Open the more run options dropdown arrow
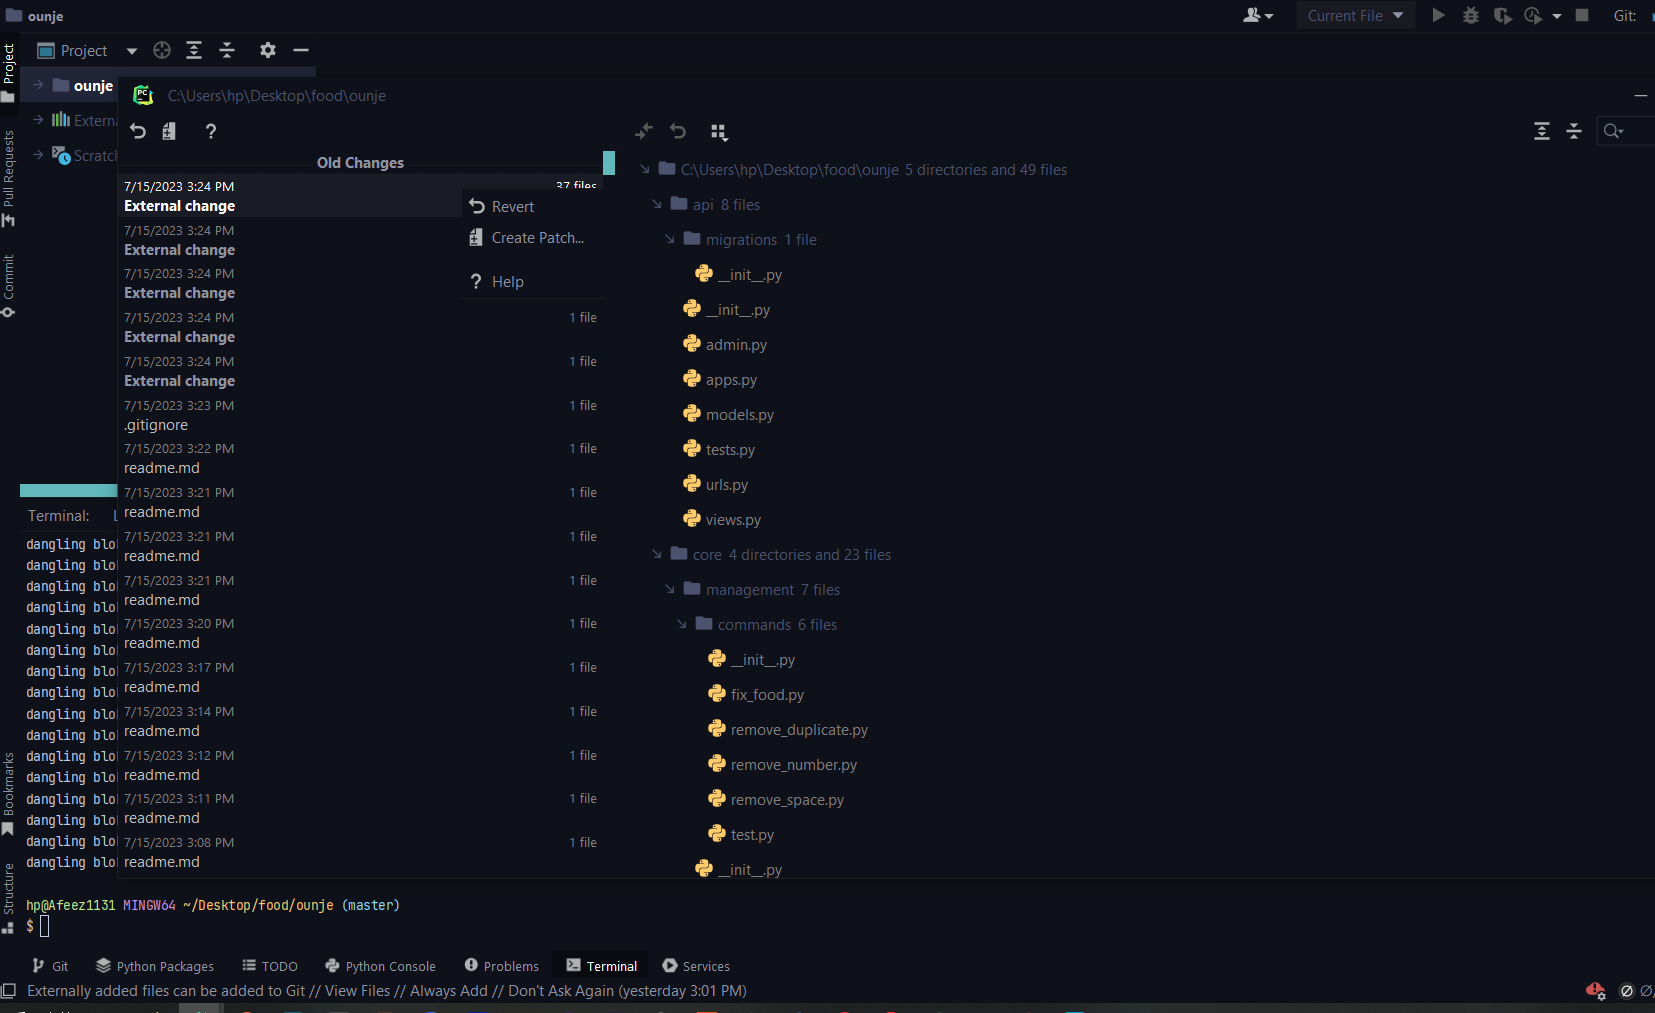 click(x=1557, y=16)
